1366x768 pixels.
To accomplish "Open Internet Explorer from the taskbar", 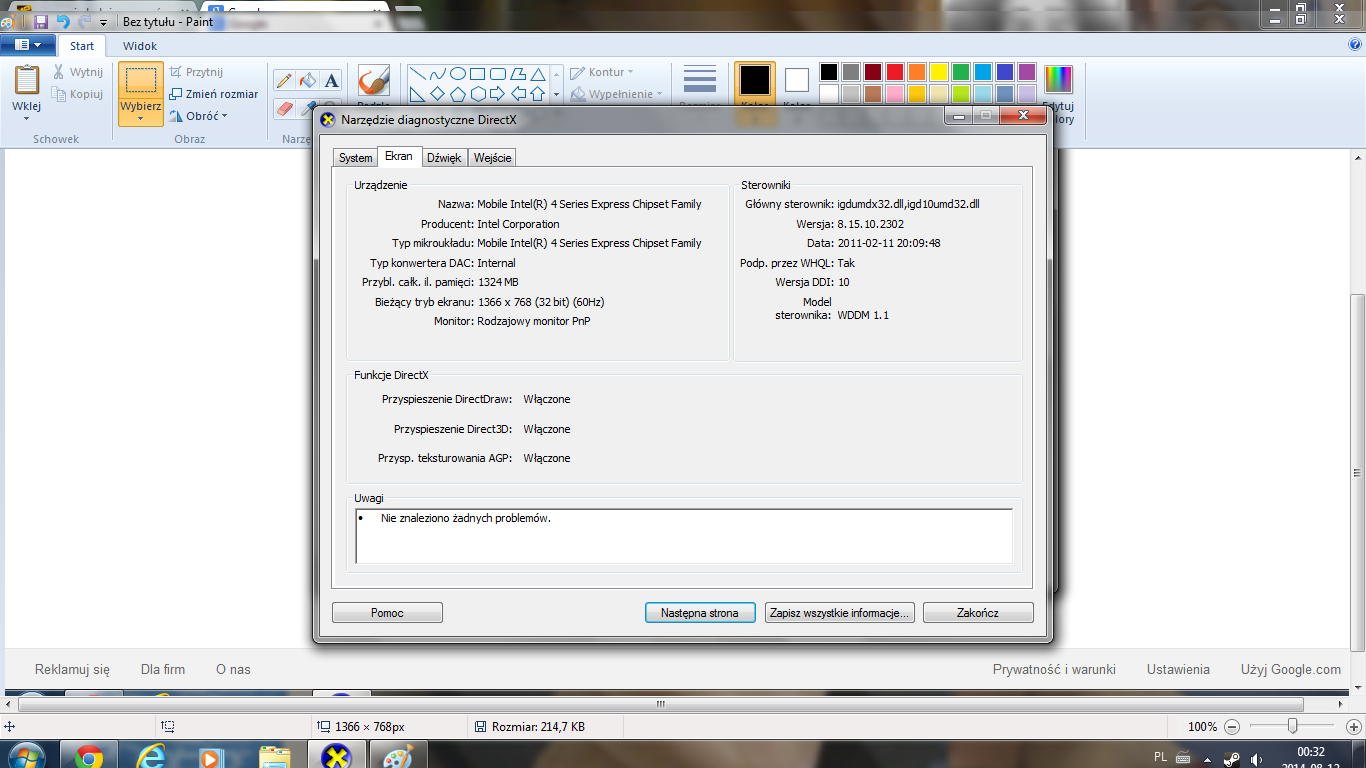I will (x=150, y=756).
